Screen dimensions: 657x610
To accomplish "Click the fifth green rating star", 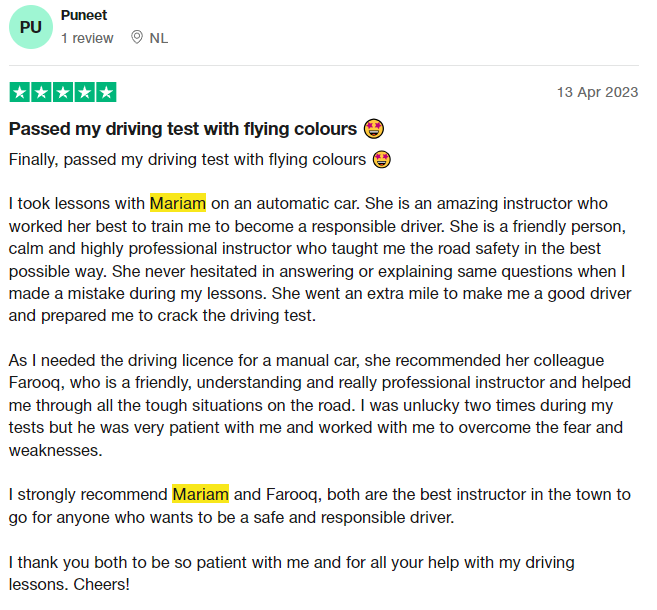I will [106, 92].
